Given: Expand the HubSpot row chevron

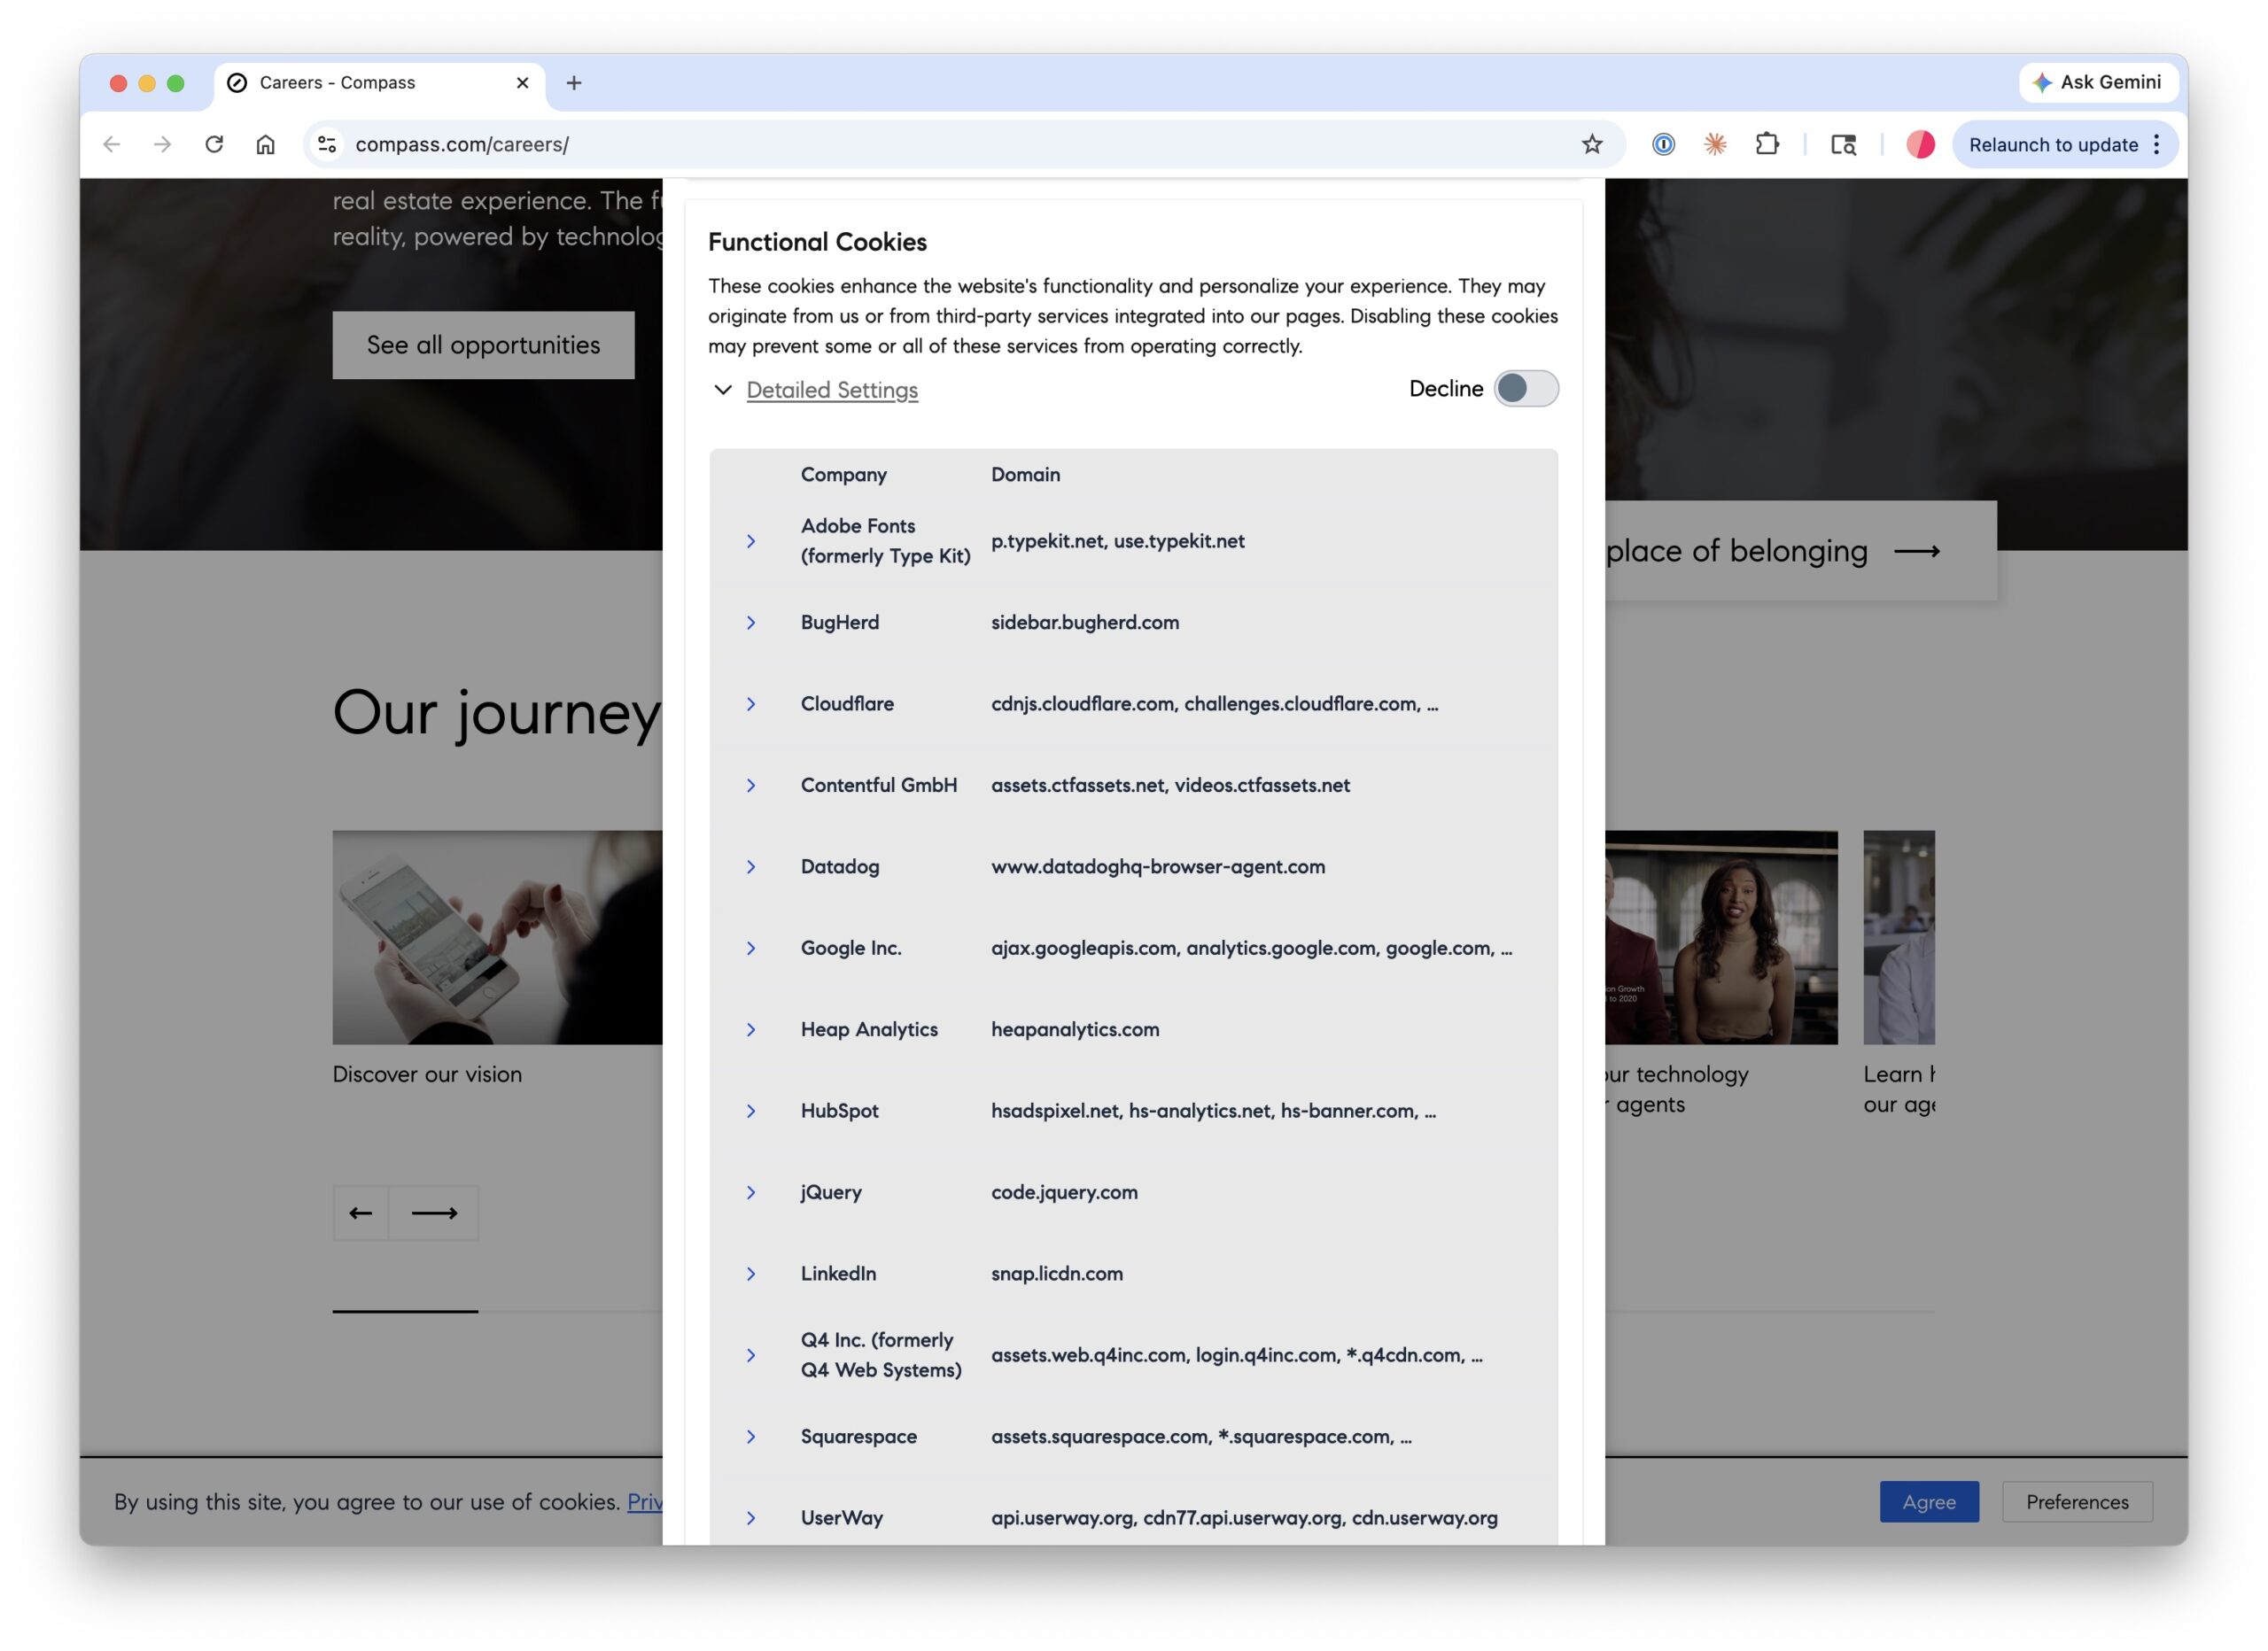Looking at the screenshot, I should [751, 1111].
